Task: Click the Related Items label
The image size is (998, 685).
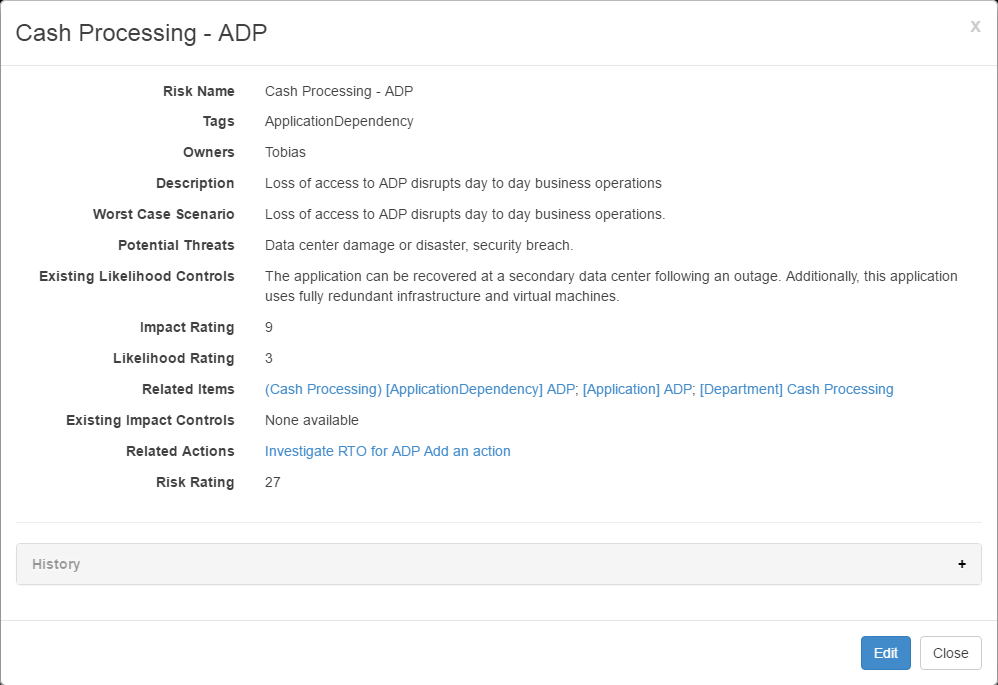Action: pos(188,389)
